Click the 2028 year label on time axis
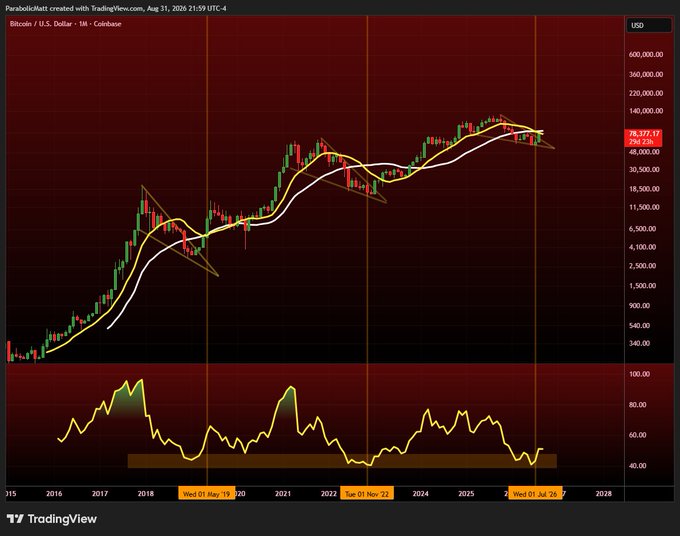 (x=604, y=494)
